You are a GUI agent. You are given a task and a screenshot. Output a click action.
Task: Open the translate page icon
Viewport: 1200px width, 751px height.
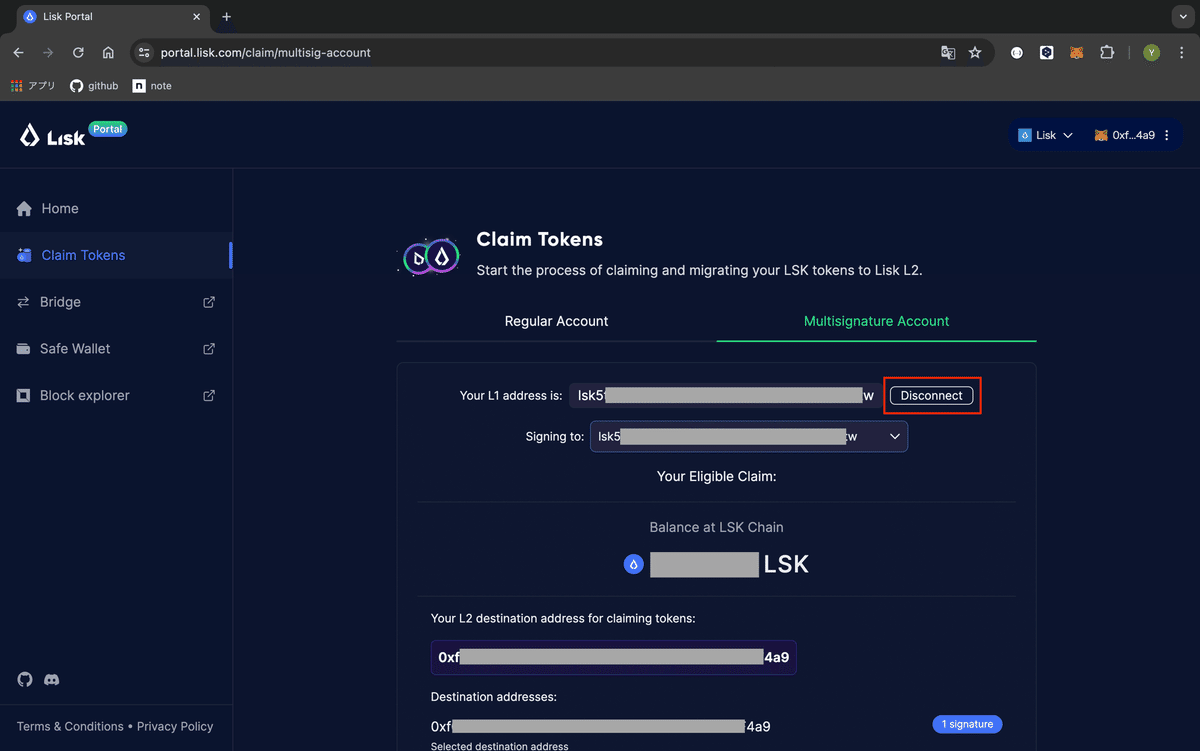tap(948, 53)
